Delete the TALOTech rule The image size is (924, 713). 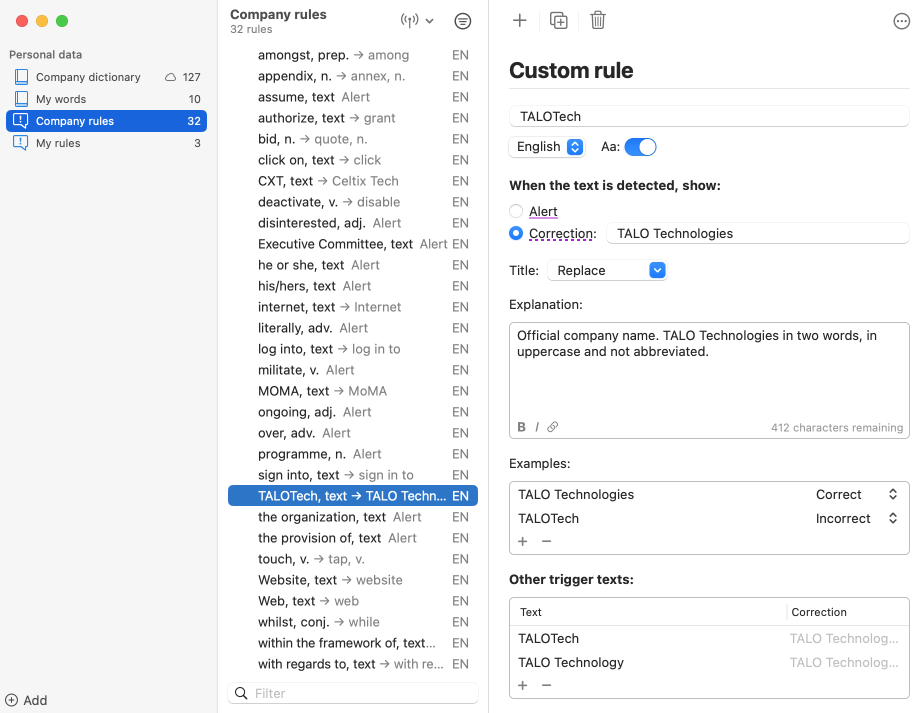(x=598, y=20)
